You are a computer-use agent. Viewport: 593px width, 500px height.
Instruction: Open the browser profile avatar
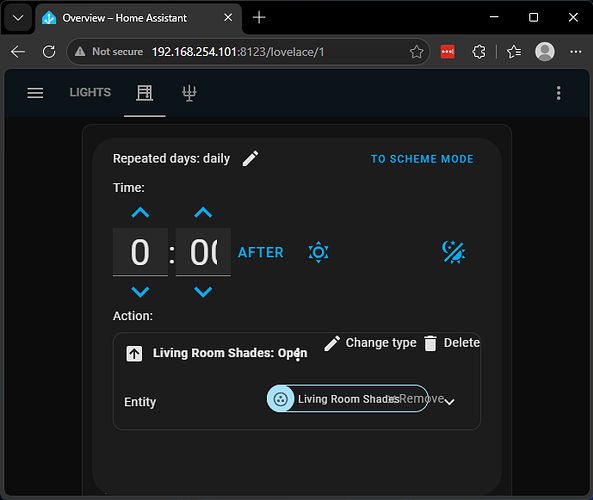point(545,51)
